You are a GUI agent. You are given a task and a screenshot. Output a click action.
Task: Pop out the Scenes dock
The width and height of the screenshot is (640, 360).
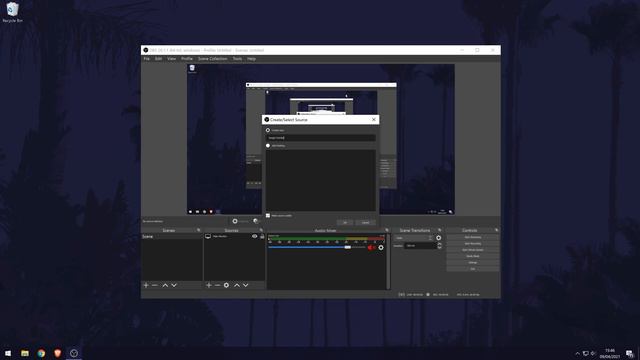point(199,230)
